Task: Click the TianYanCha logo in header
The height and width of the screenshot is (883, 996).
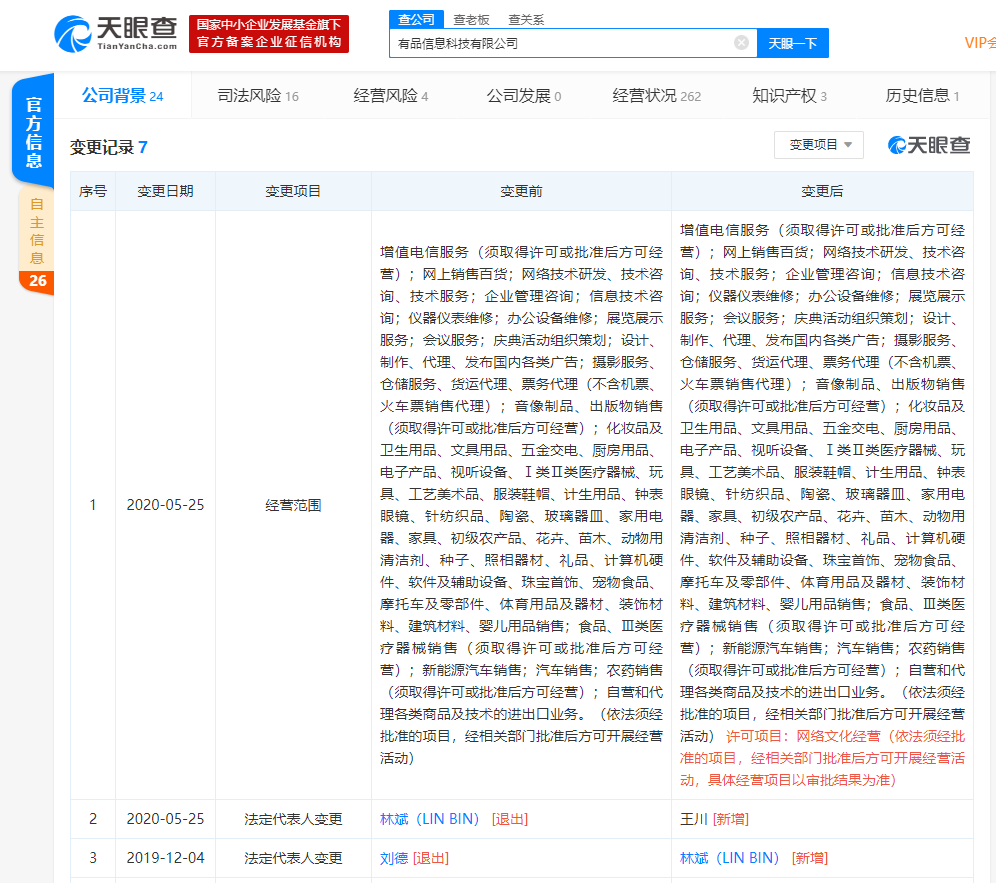Action: pyautogui.click(x=116, y=34)
